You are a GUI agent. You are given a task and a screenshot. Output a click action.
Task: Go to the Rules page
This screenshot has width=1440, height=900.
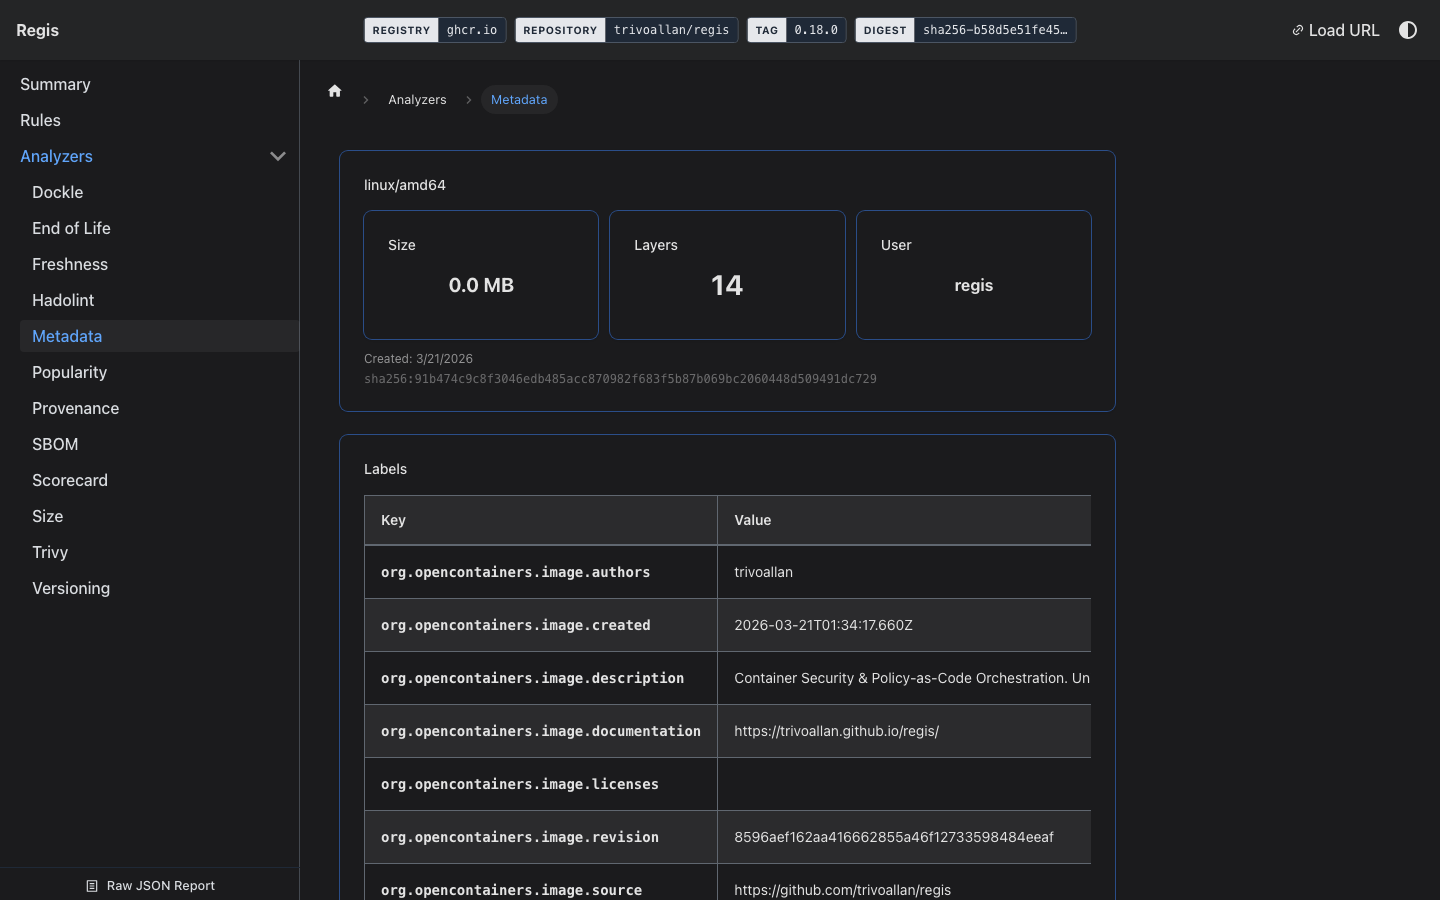40,120
